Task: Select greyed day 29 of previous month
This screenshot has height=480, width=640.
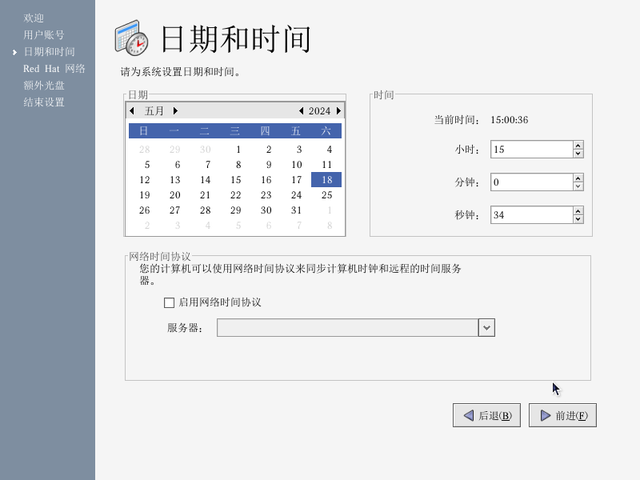Action: tap(175, 149)
